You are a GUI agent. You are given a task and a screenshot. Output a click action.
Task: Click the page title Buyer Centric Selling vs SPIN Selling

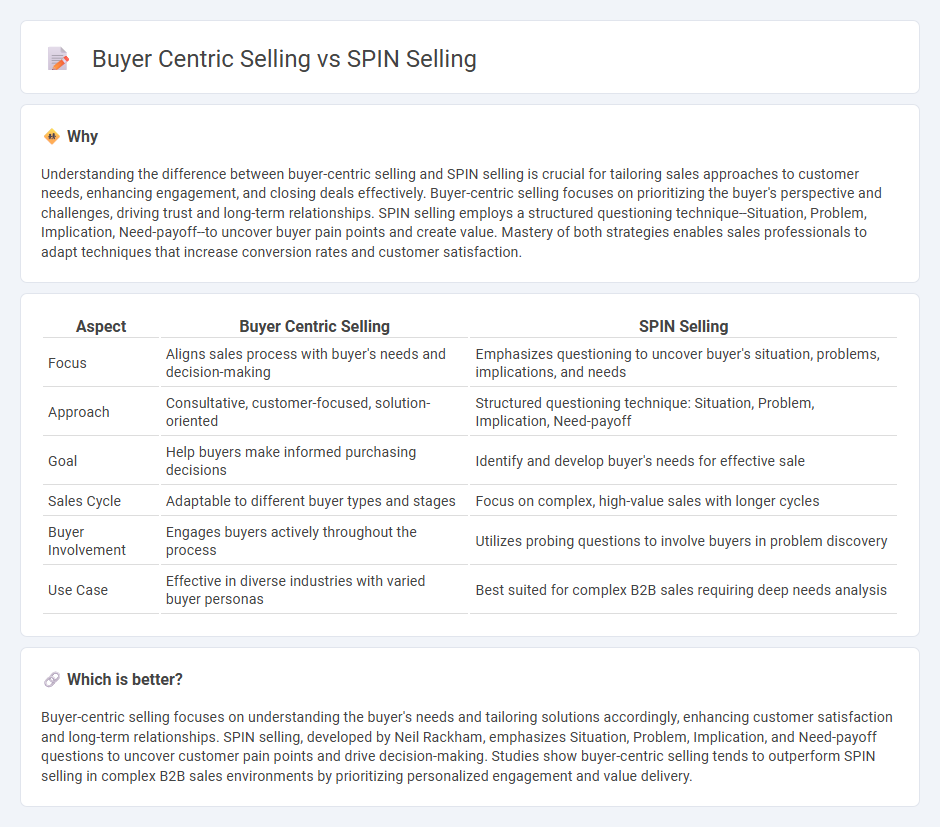284,59
